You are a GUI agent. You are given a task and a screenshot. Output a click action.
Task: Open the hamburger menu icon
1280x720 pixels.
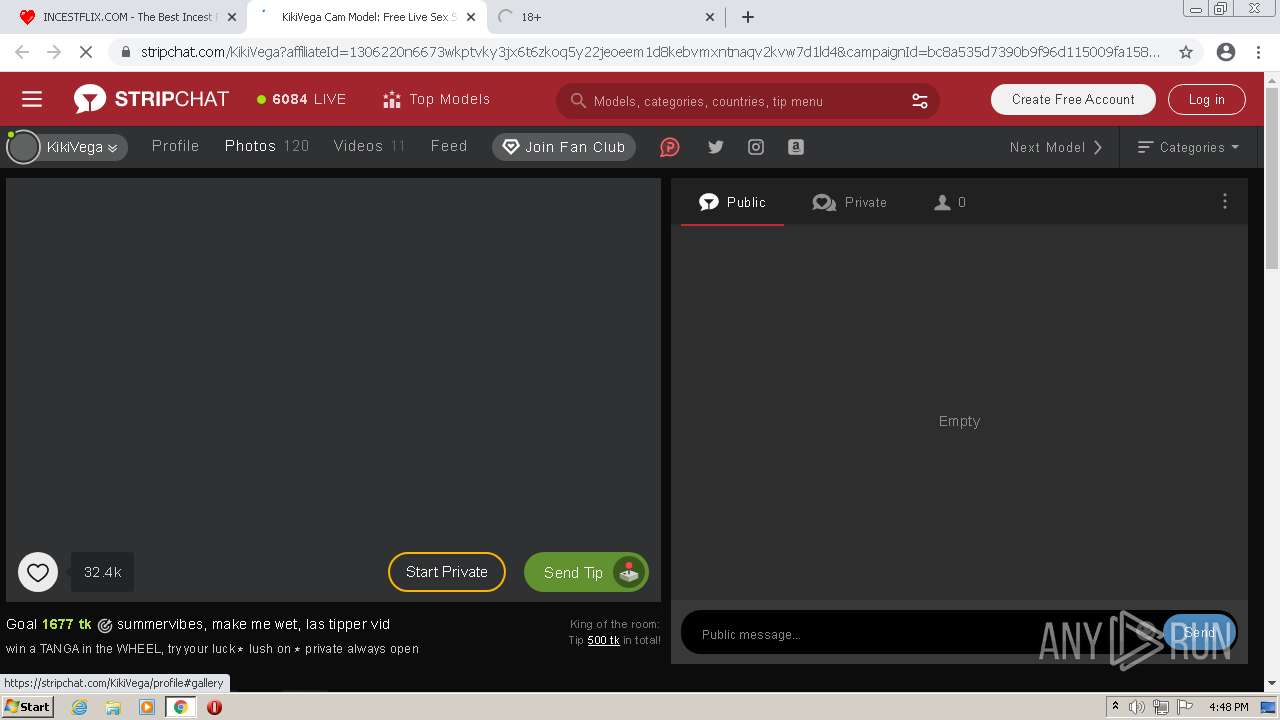click(32, 99)
